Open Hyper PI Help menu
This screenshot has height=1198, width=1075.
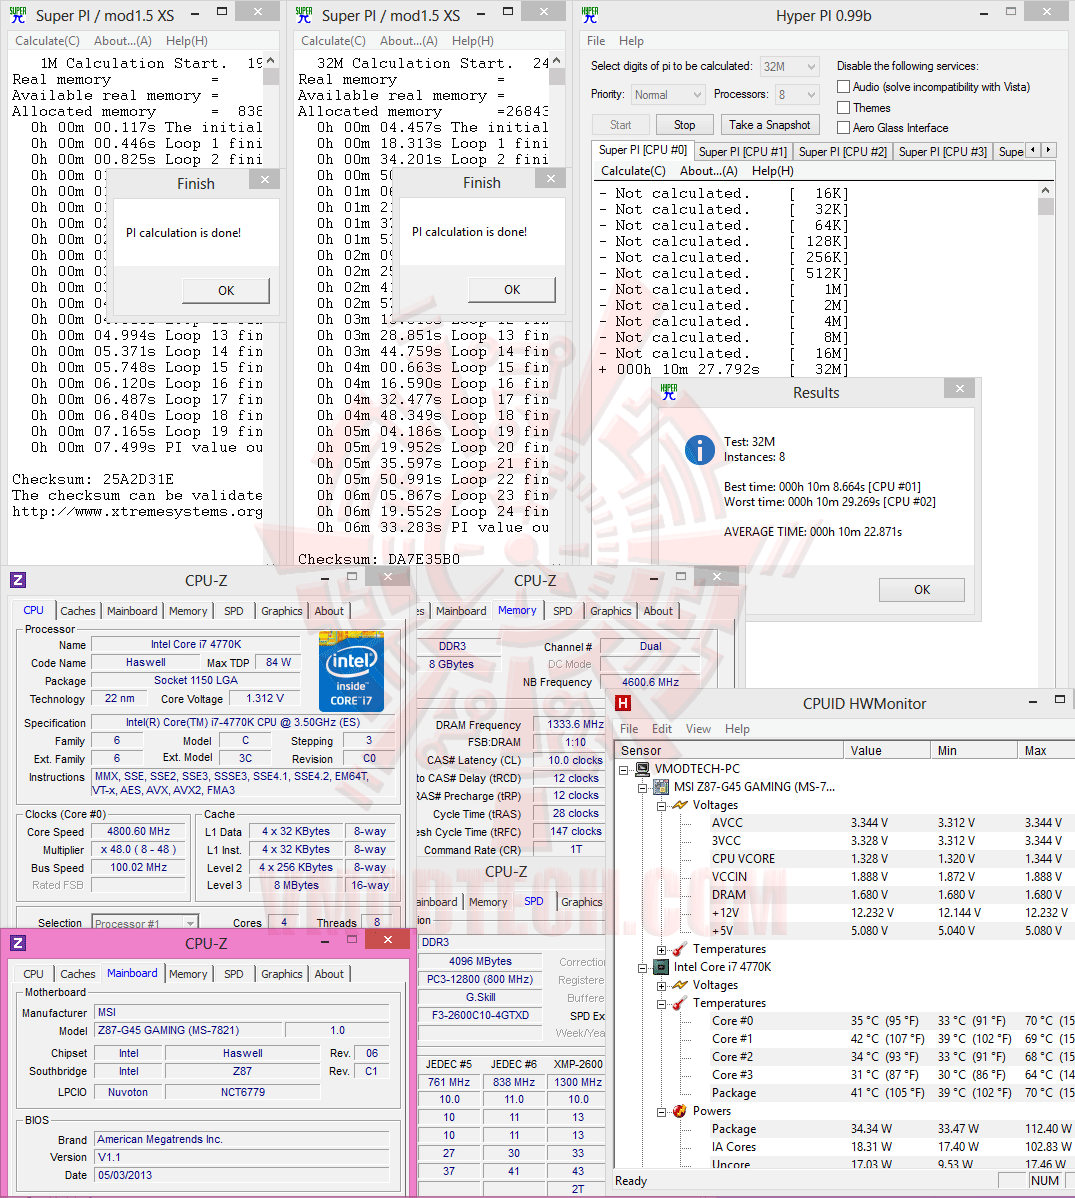pyautogui.click(x=631, y=40)
